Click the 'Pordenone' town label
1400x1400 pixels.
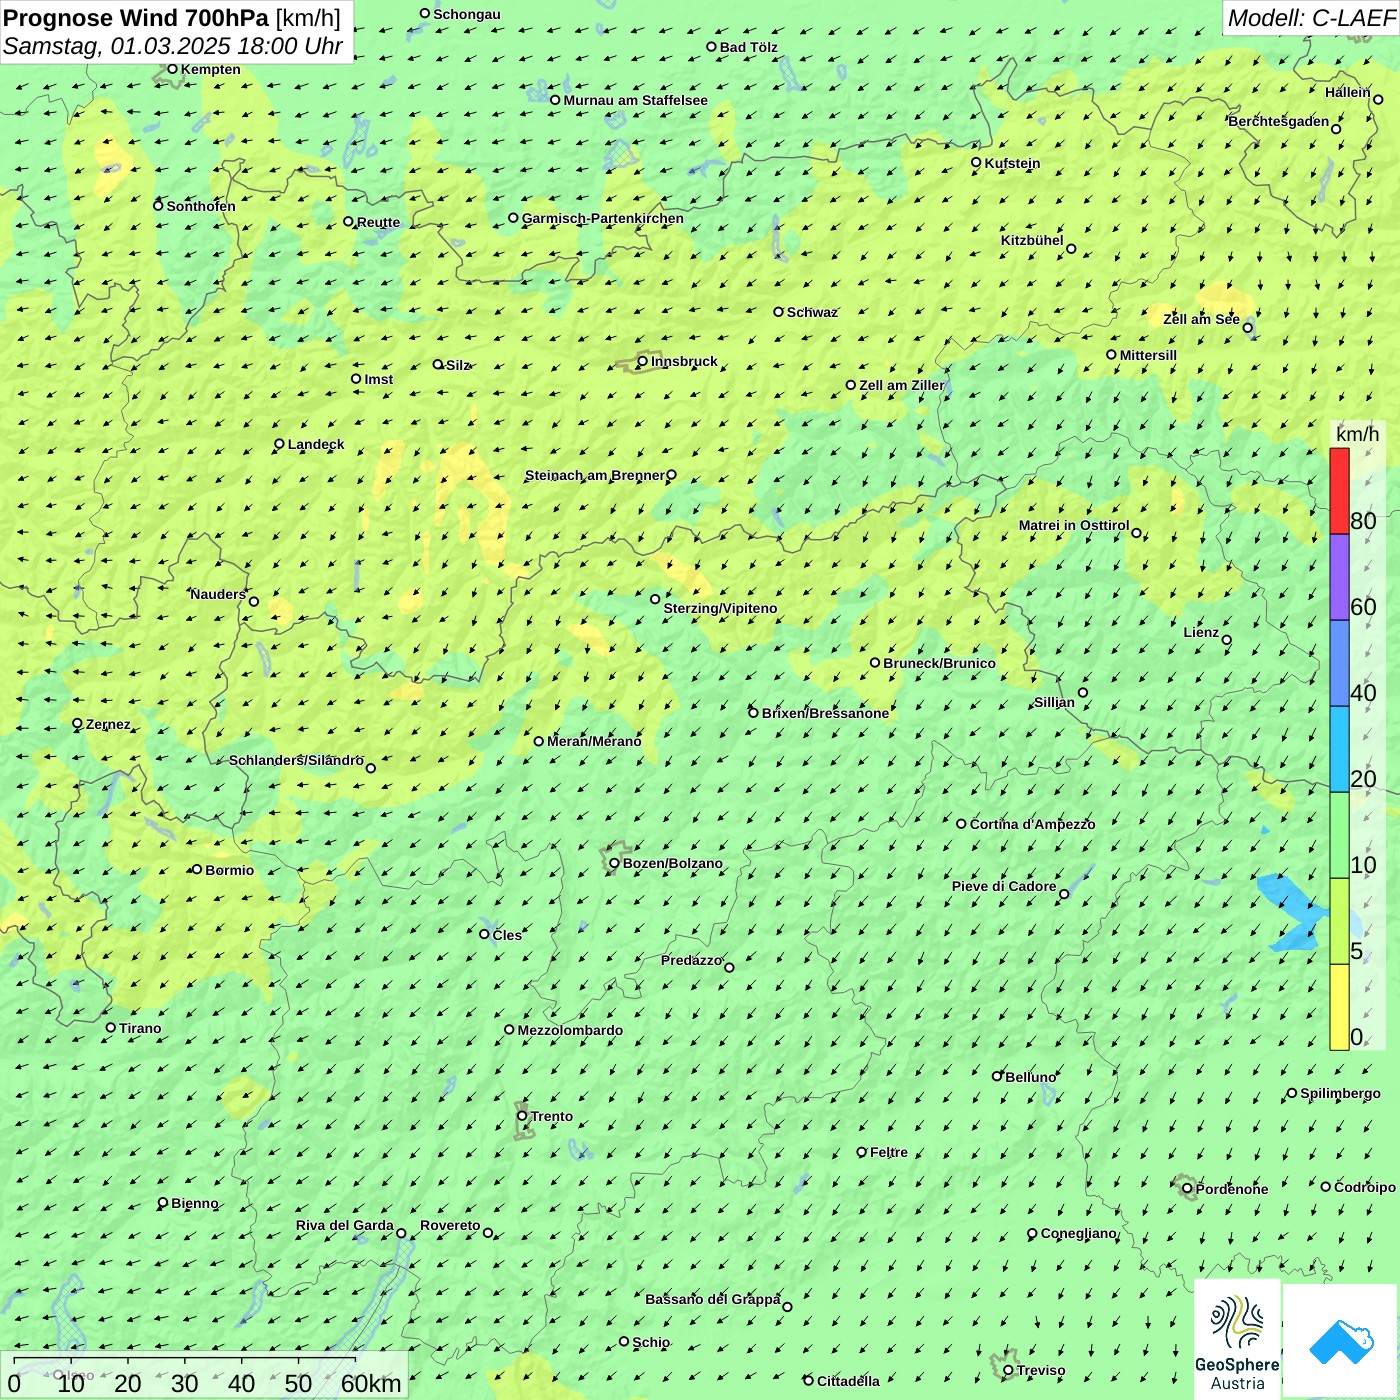click(x=1232, y=1189)
